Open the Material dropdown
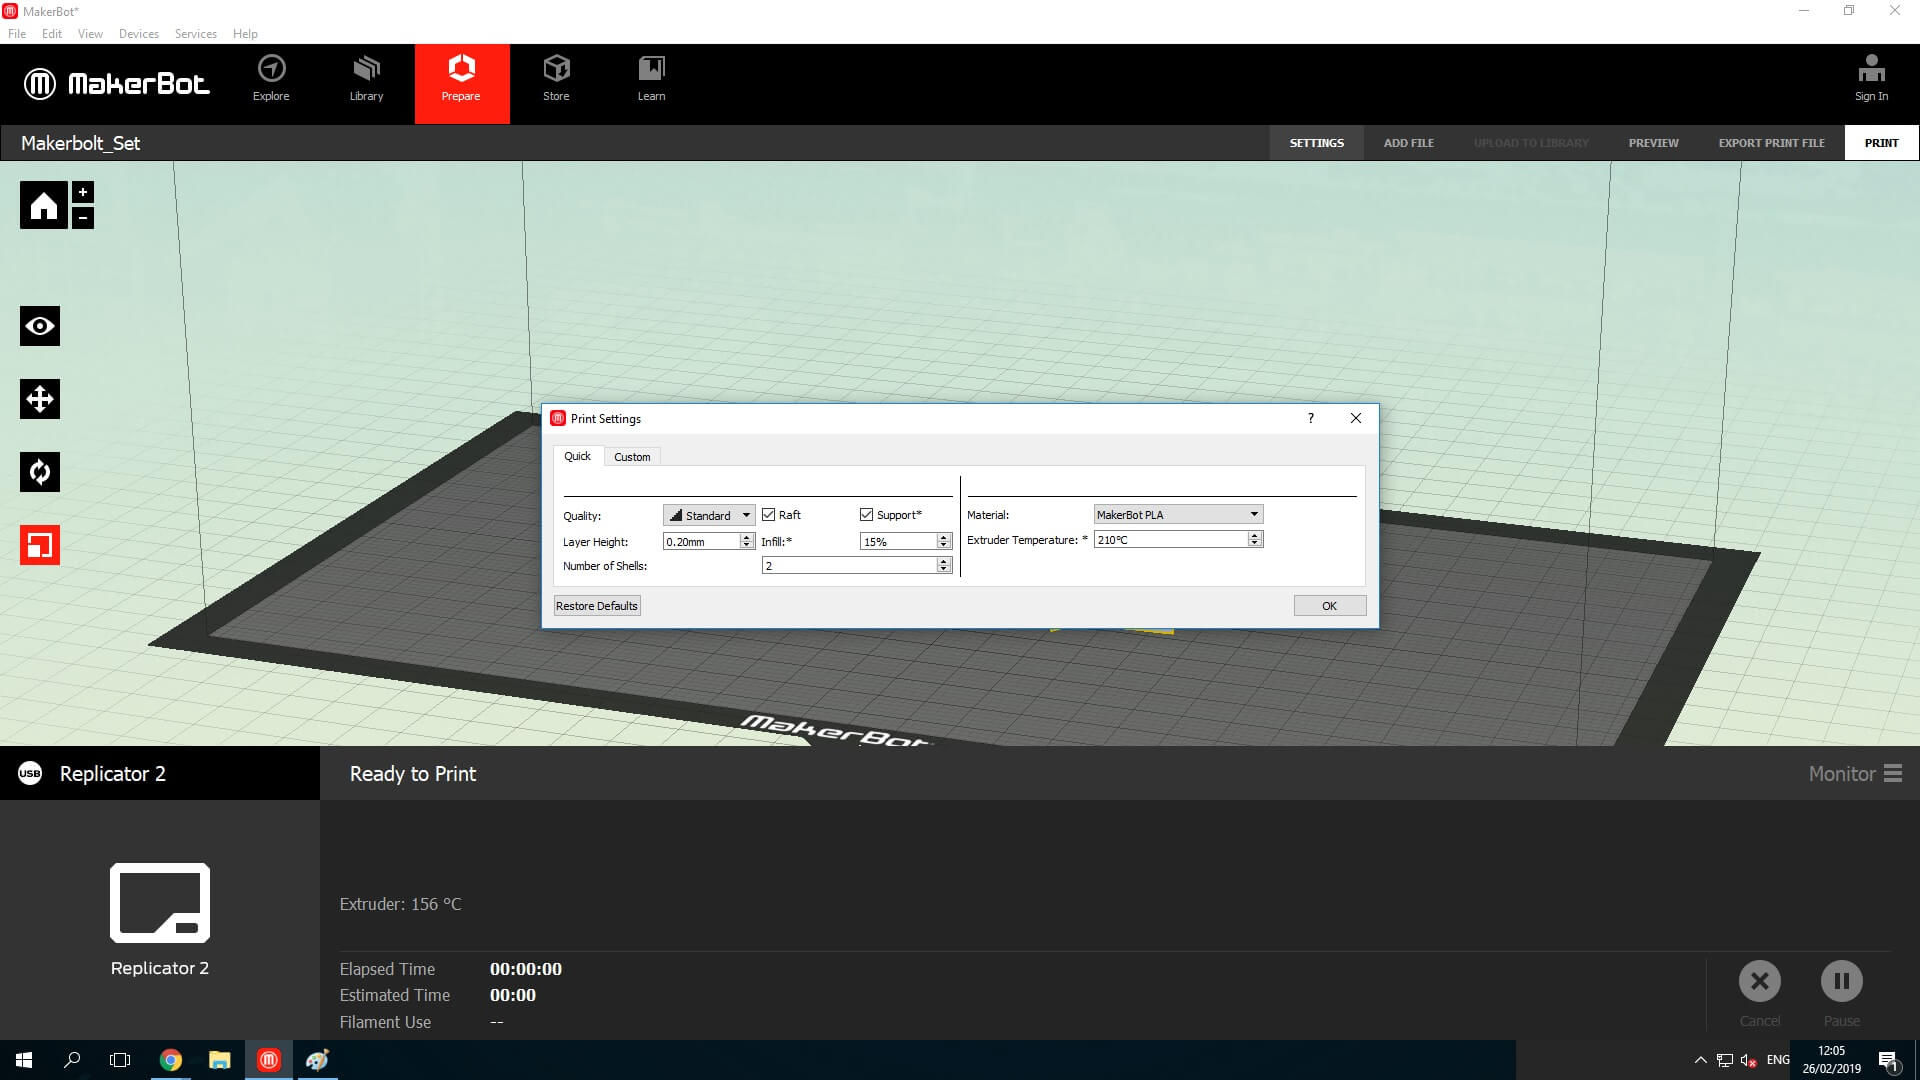Image resolution: width=1920 pixels, height=1080 pixels. pyautogui.click(x=1178, y=514)
